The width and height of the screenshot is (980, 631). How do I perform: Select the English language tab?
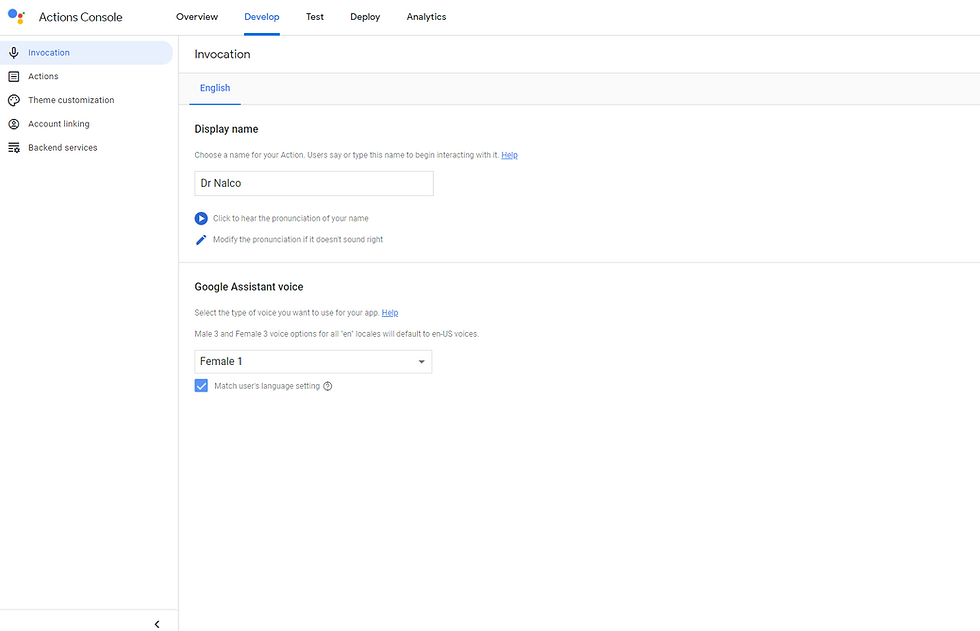pos(215,88)
